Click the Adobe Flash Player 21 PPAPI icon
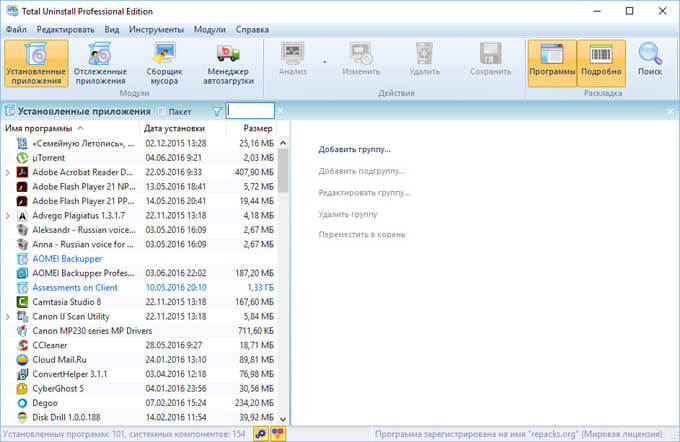The image size is (680, 442). coord(22,201)
